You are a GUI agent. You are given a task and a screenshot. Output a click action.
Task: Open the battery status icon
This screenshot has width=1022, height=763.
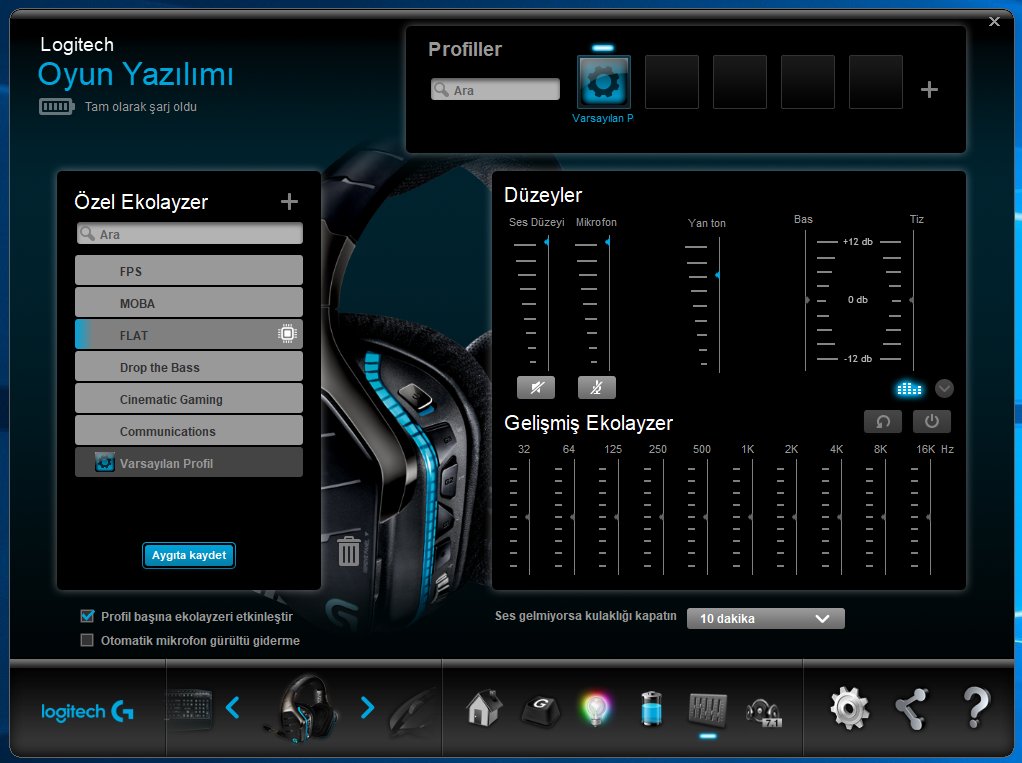651,708
